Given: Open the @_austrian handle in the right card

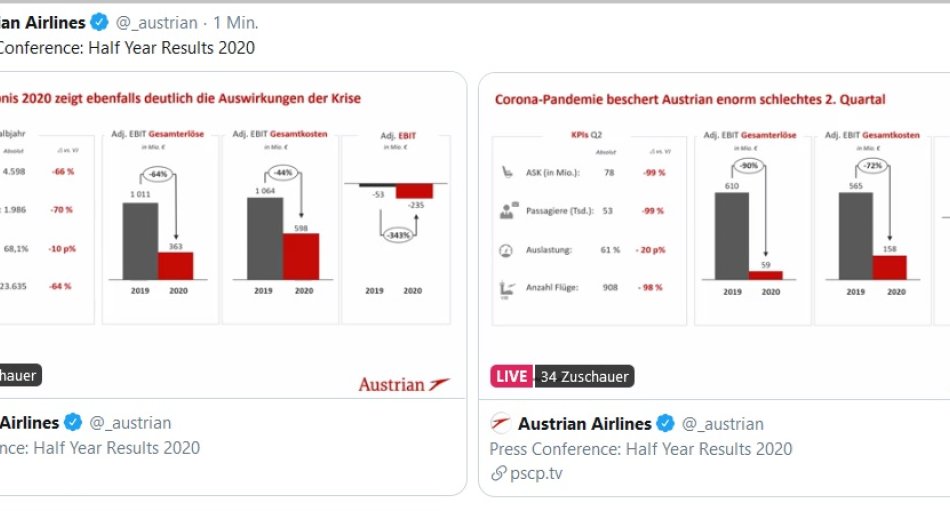Looking at the screenshot, I should click(x=723, y=424).
